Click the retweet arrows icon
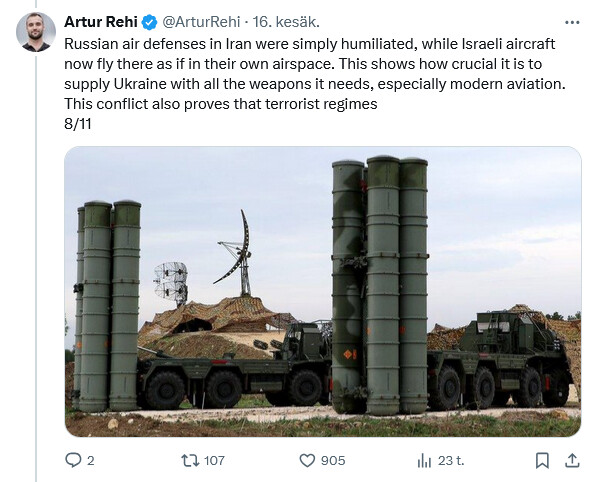598x482 pixels. [x=190, y=461]
